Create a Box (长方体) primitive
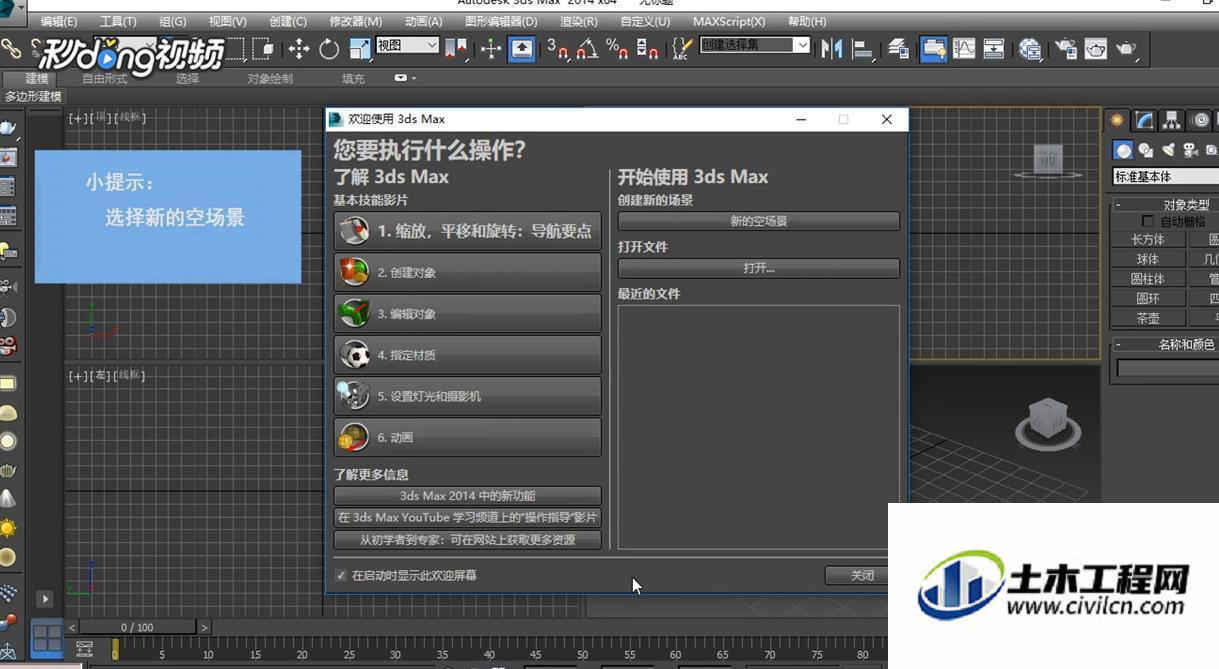The height and width of the screenshot is (669, 1219). point(1147,239)
